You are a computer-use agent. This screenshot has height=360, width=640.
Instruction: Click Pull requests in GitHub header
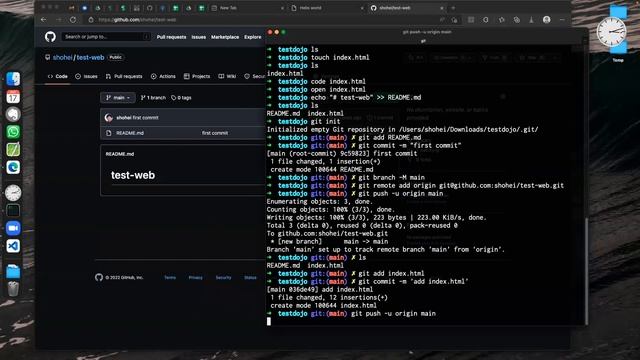tap(171, 37)
